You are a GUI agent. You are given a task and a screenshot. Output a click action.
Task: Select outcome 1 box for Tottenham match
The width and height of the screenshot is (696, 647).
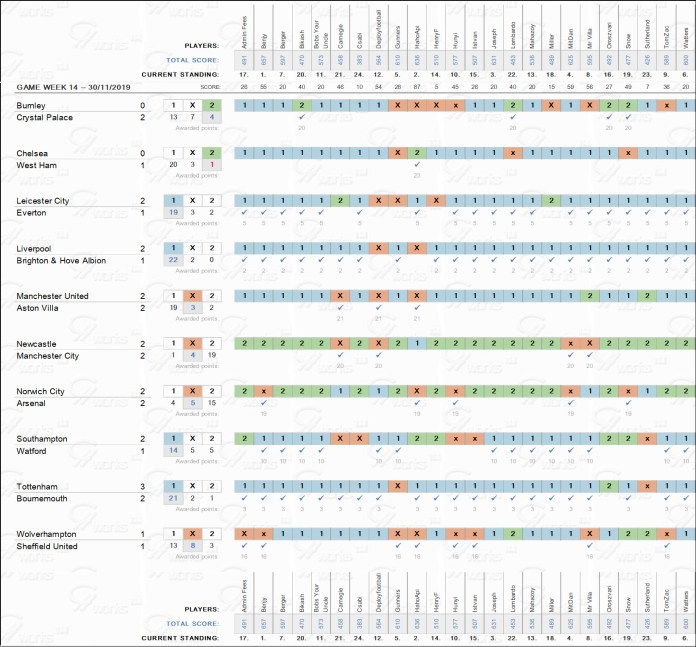pos(173,485)
